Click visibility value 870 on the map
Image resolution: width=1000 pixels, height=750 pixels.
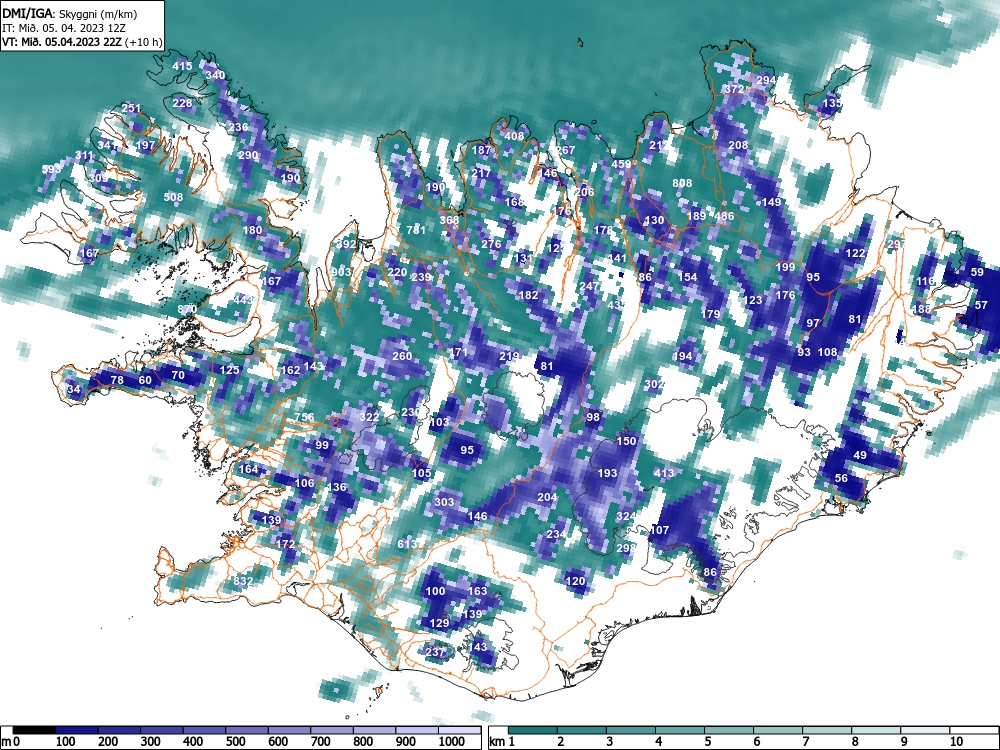[188, 309]
